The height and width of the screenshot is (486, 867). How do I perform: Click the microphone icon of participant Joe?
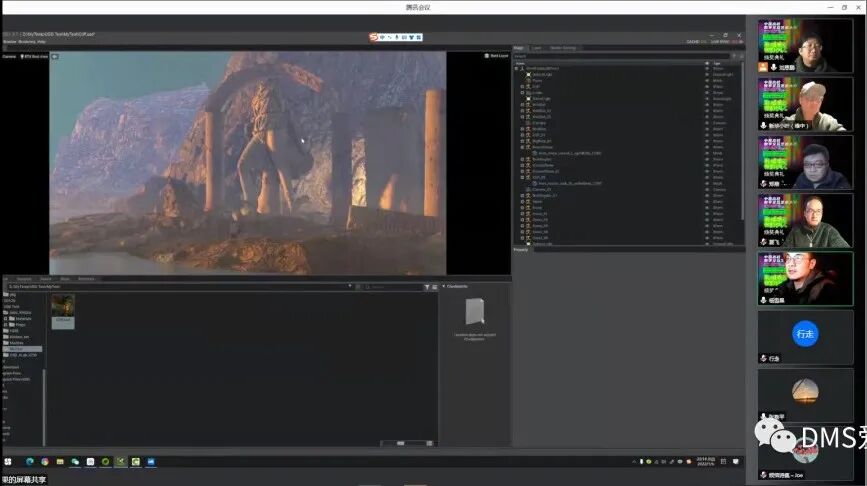764,475
